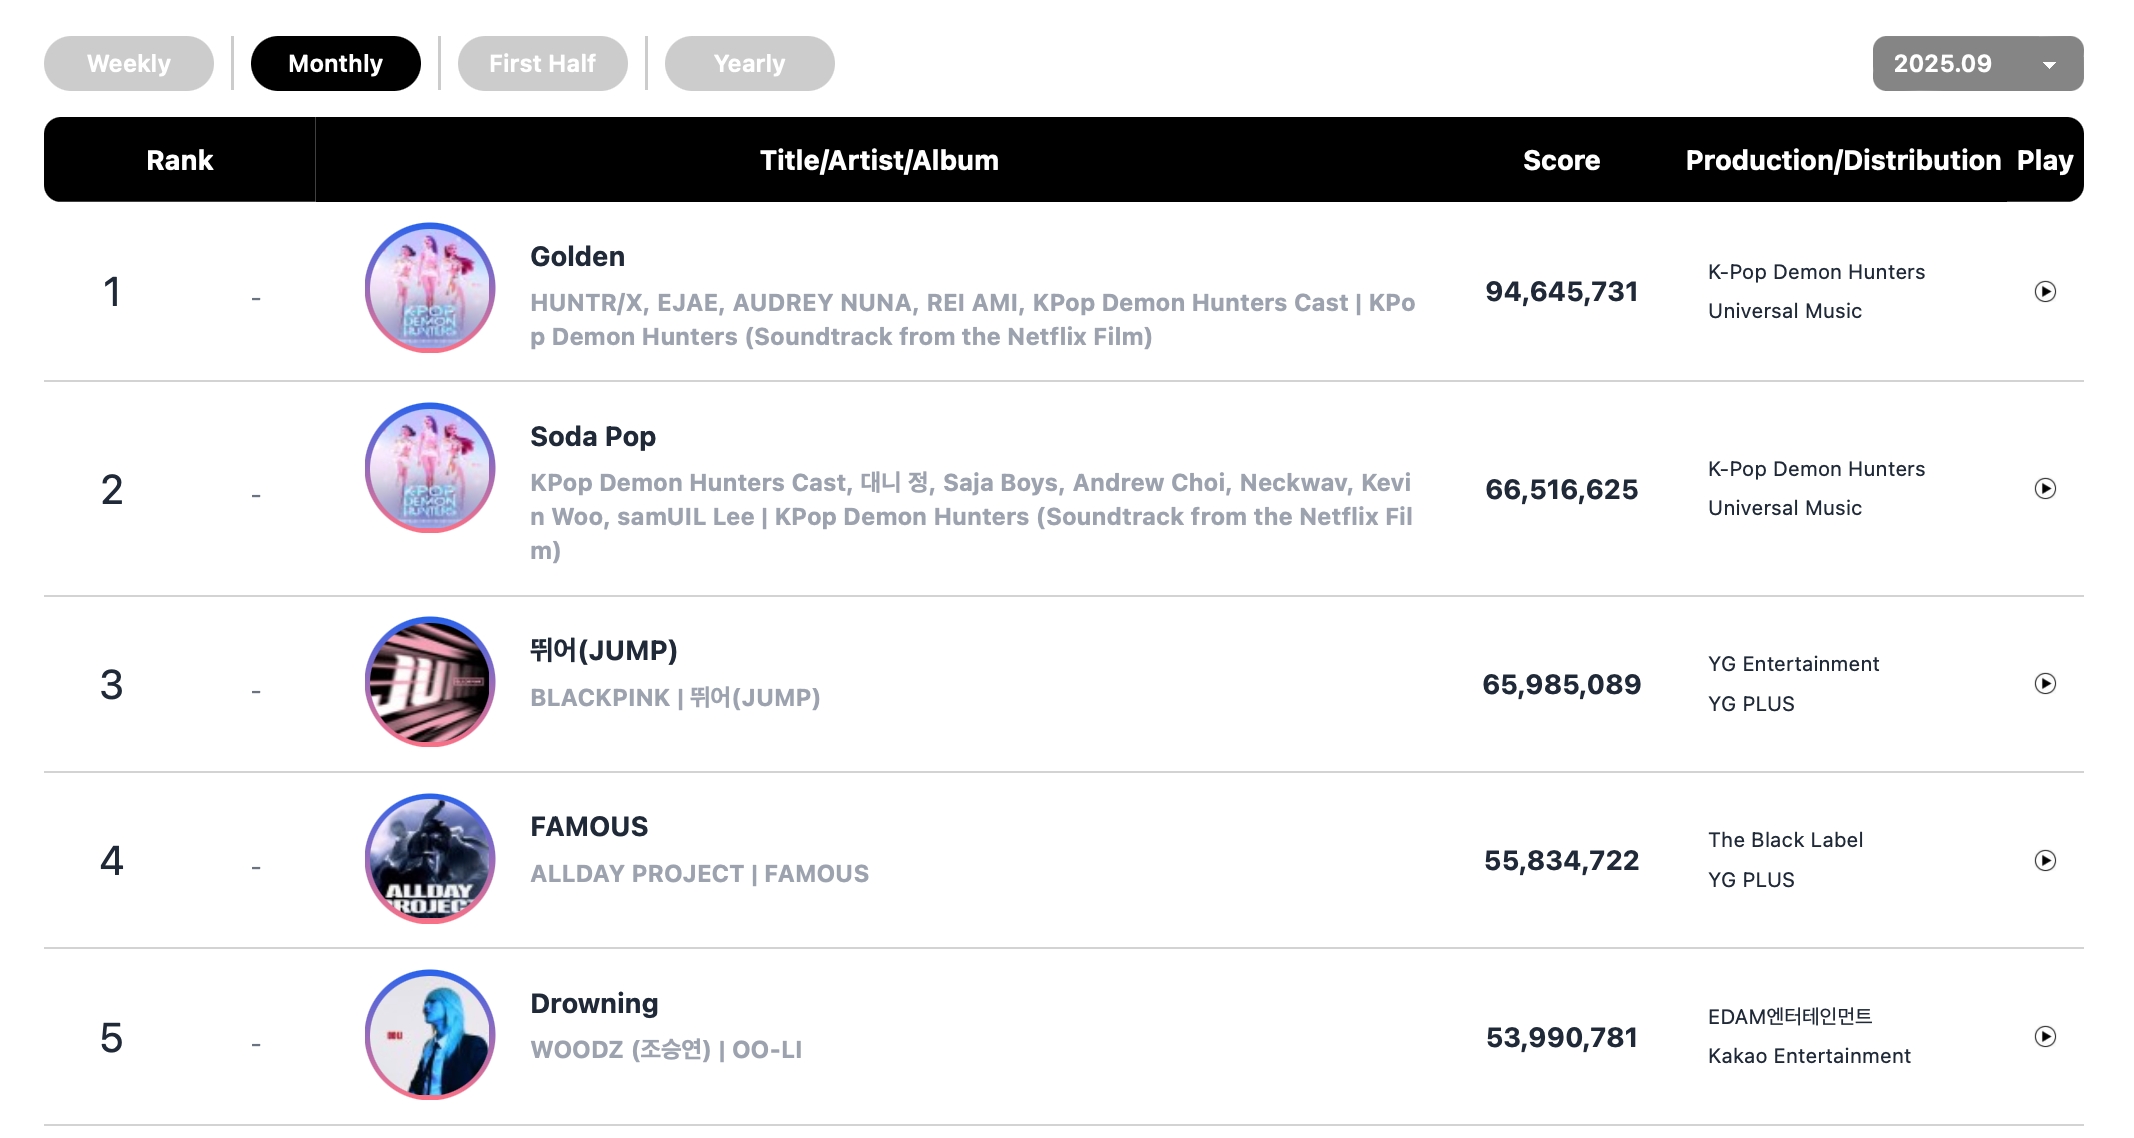Open the Soda Pop album artwork
Screen dimensions: 2134x1138
tap(430, 468)
